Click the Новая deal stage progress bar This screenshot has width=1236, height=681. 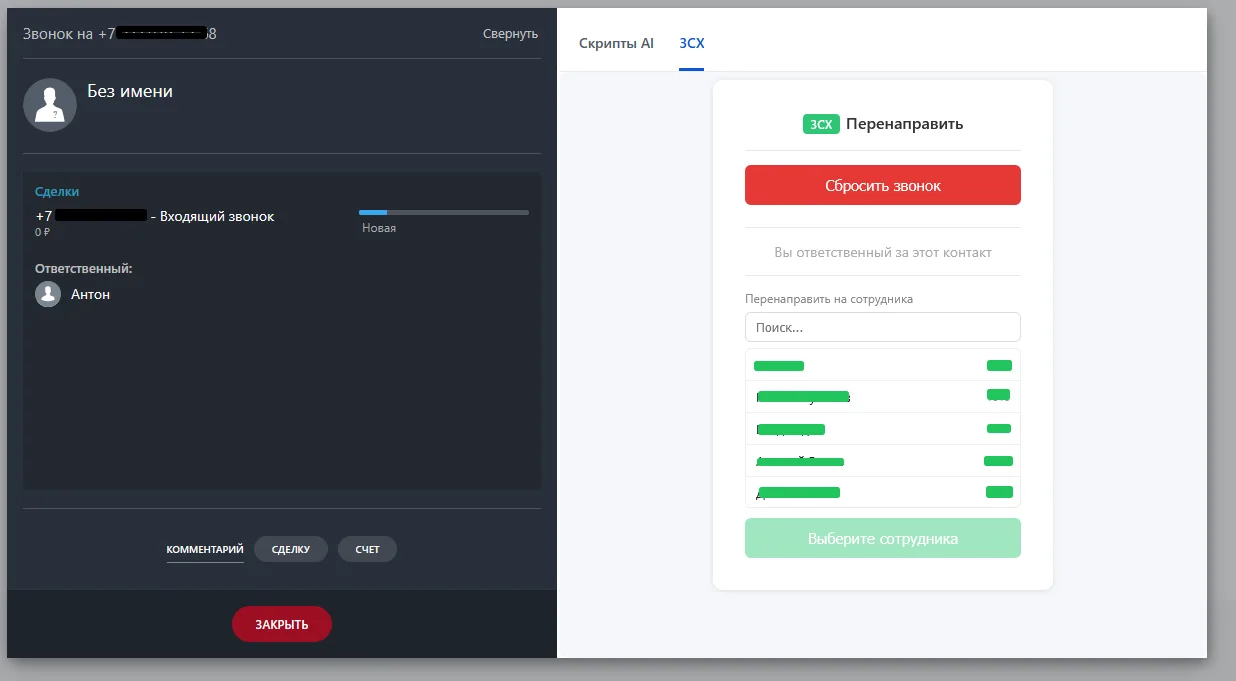pyautogui.click(x=444, y=212)
